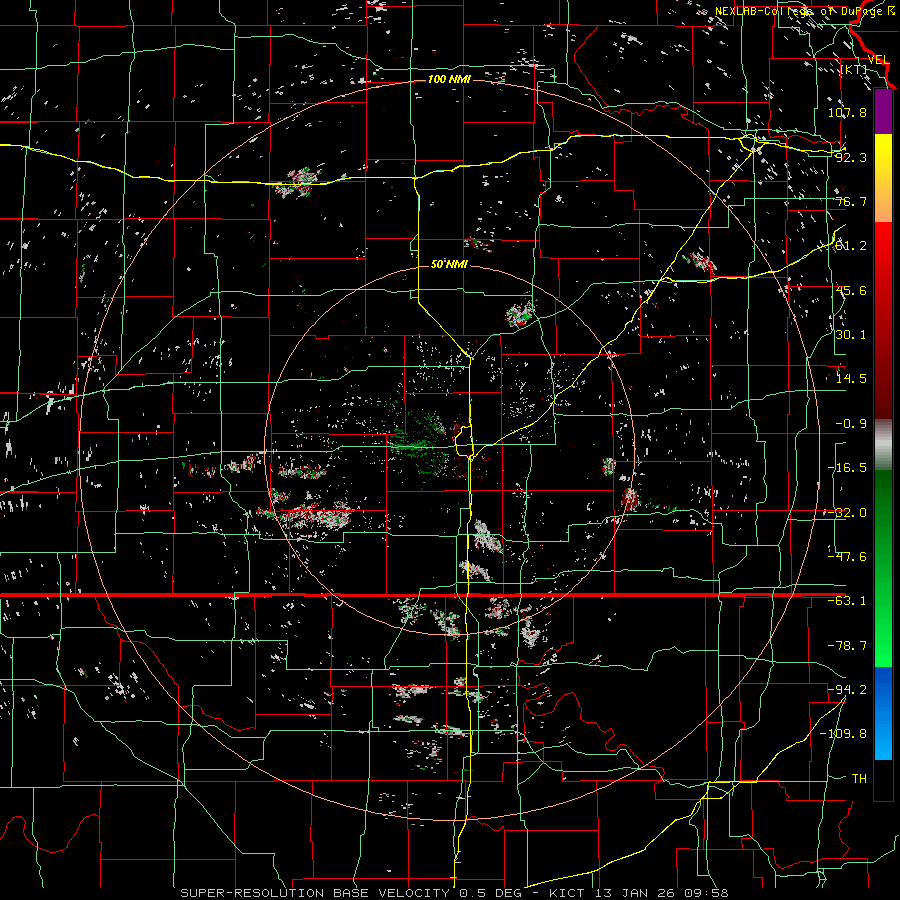Click the -0.9 velocity scale value

tap(851, 424)
